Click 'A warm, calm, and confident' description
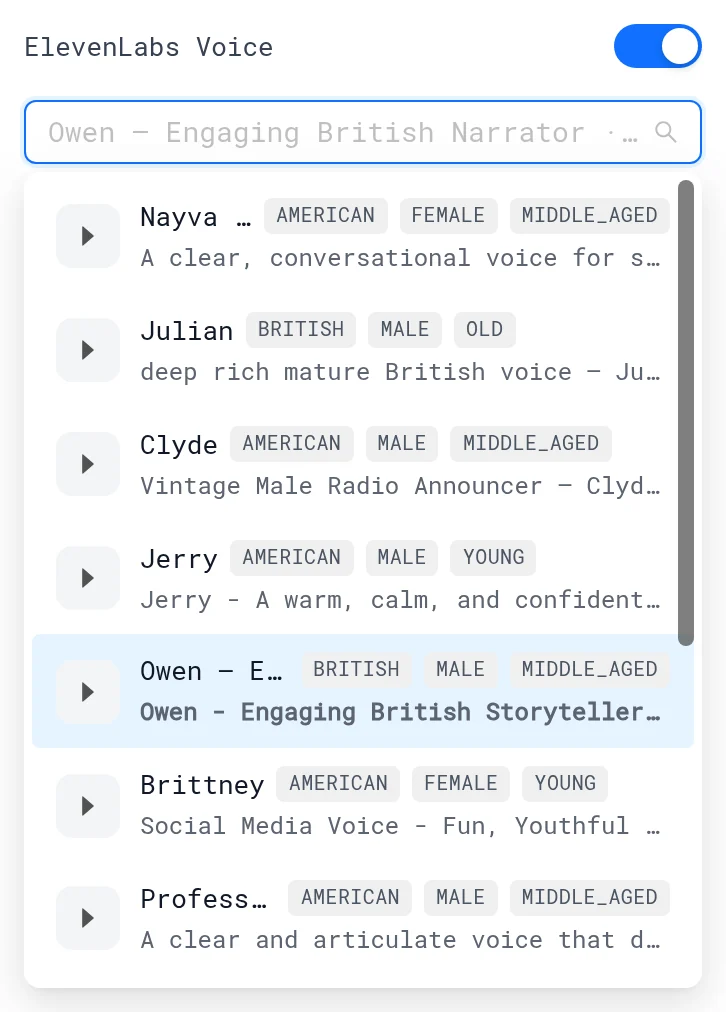This screenshot has width=726, height=1012. [400, 600]
